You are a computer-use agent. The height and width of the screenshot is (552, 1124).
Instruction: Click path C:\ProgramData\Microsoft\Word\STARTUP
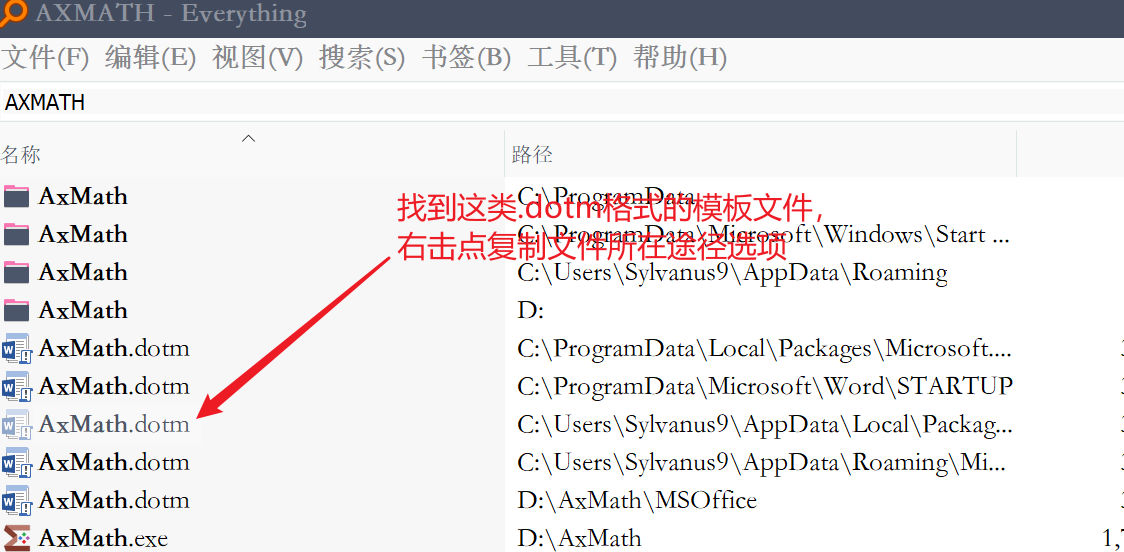[765, 386]
